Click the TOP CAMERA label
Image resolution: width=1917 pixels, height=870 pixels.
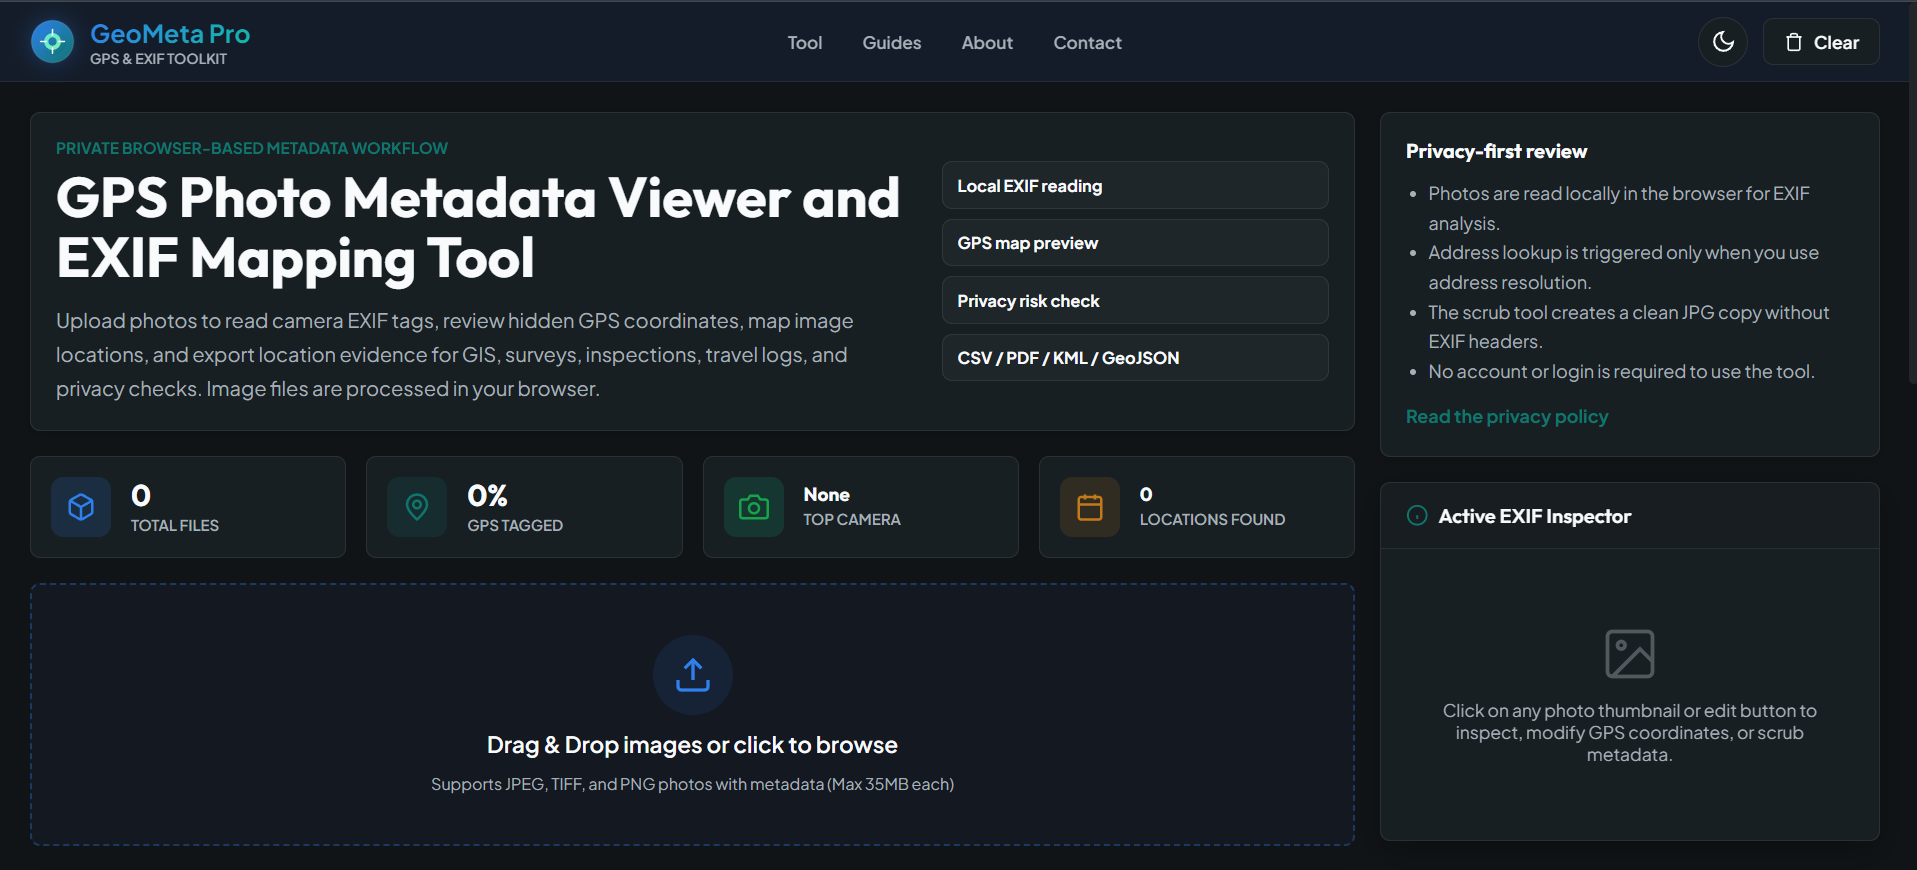852,520
